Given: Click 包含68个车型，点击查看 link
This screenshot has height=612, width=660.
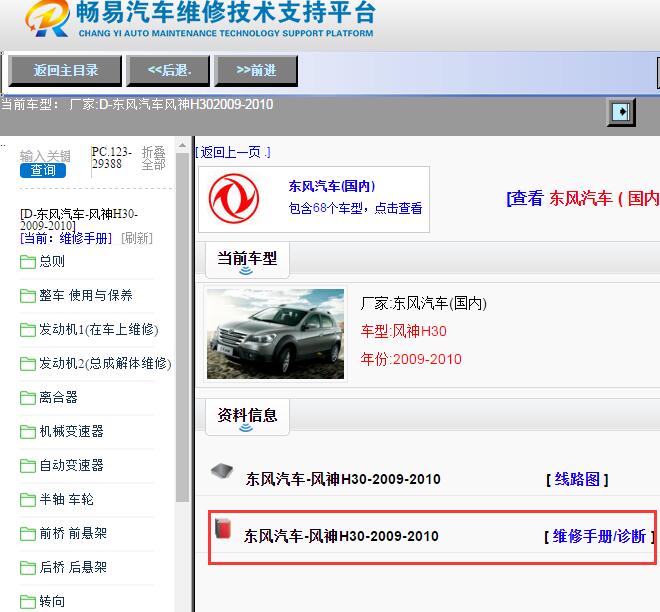Looking at the screenshot, I should coord(355,208).
